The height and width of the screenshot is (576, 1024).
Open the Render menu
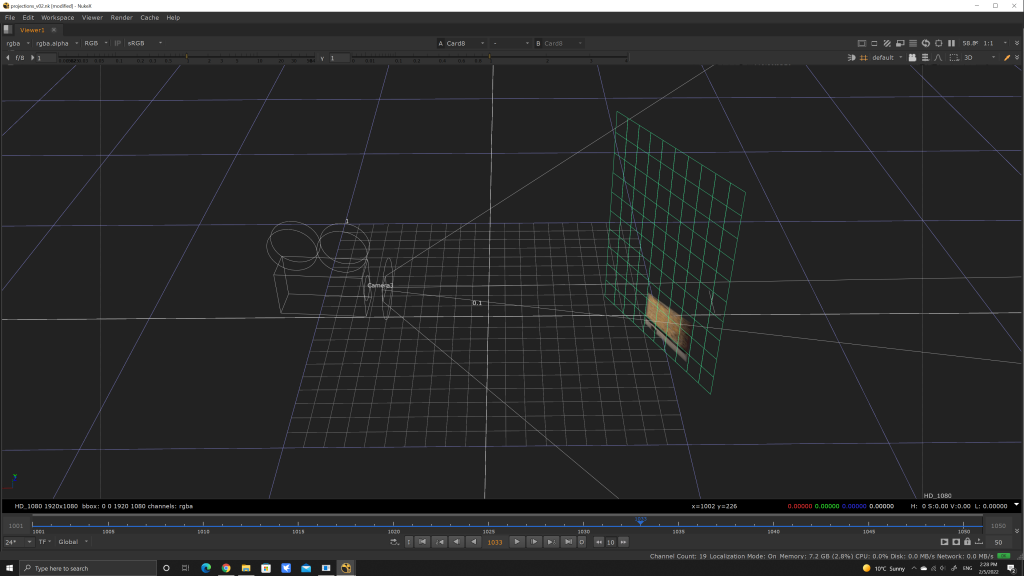[121, 17]
